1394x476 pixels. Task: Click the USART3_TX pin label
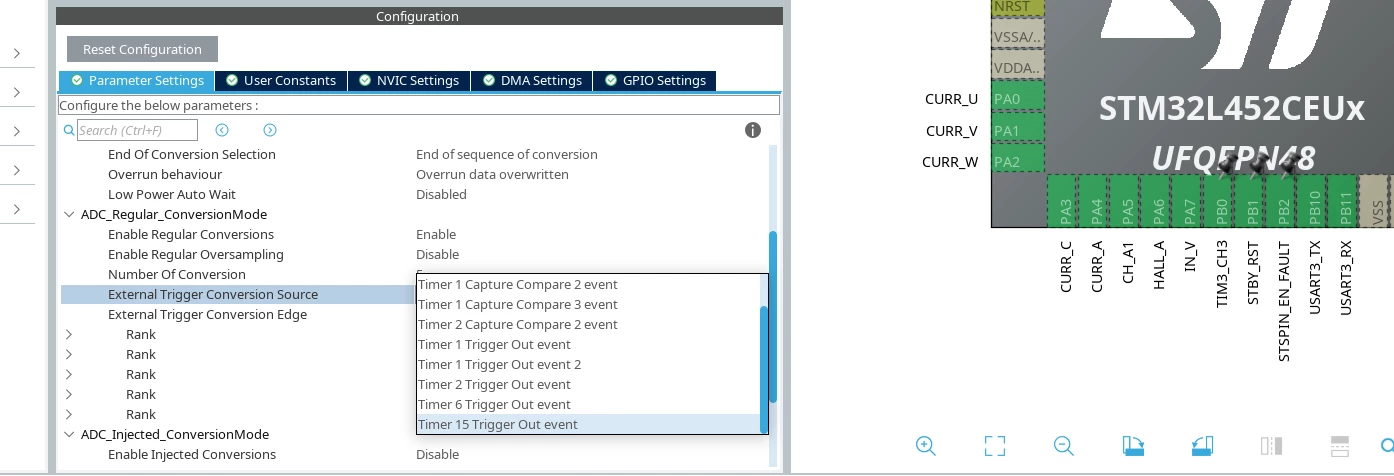coord(1314,277)
